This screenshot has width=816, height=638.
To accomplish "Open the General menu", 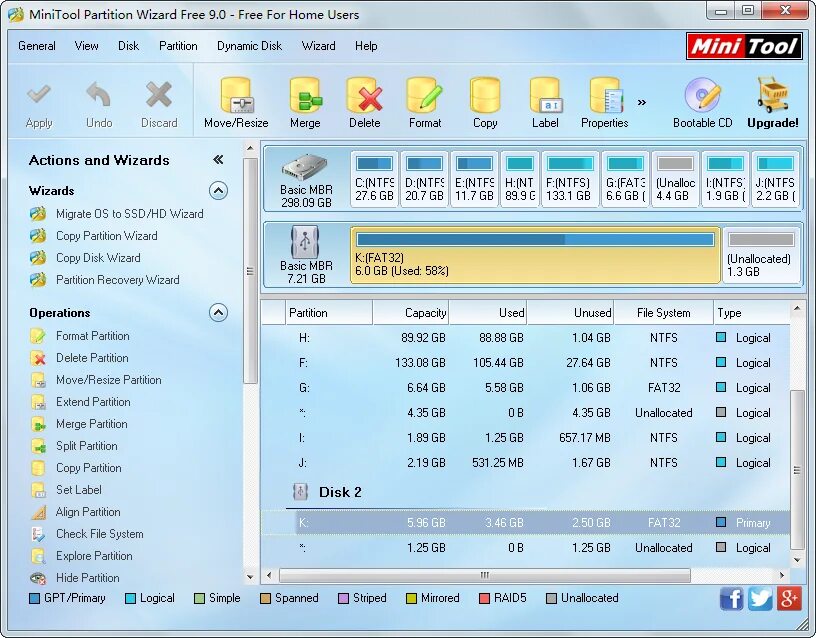I will point(36,46).
